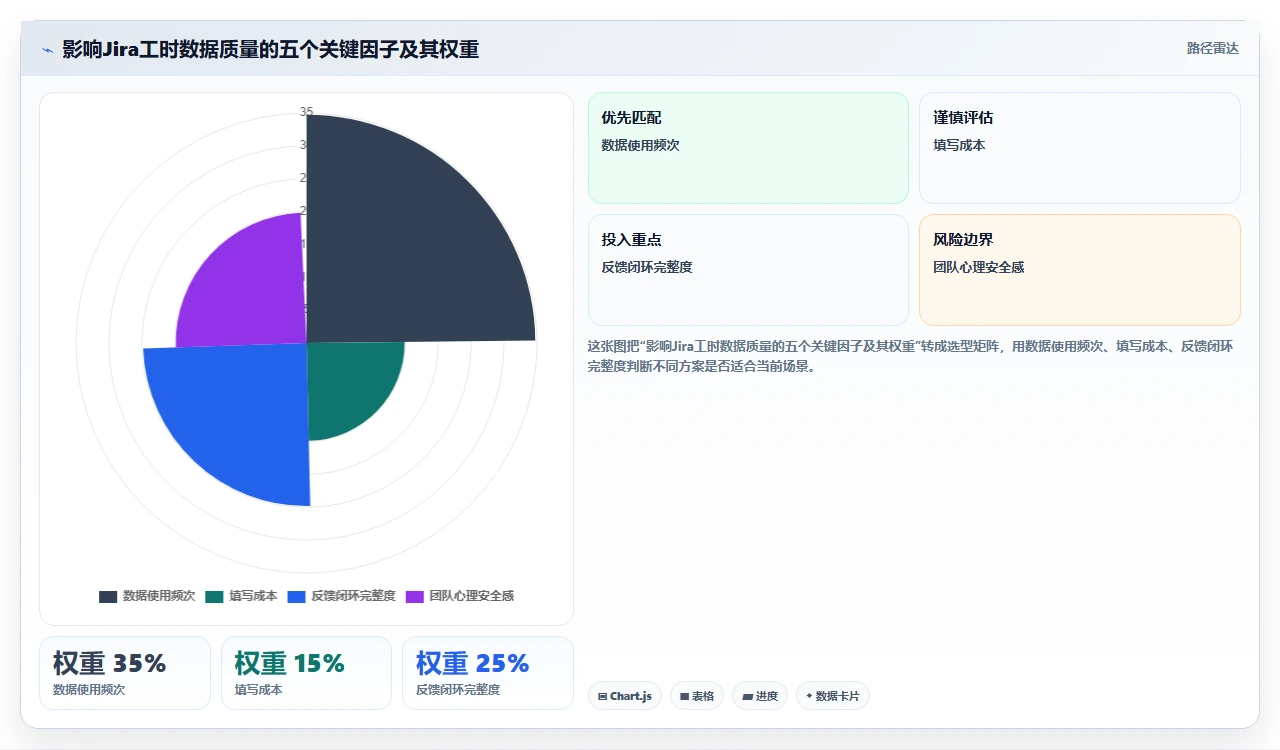
Task: Click 反馈闭环完整度 text in 投入重点 card
Action: pos(647,267)
